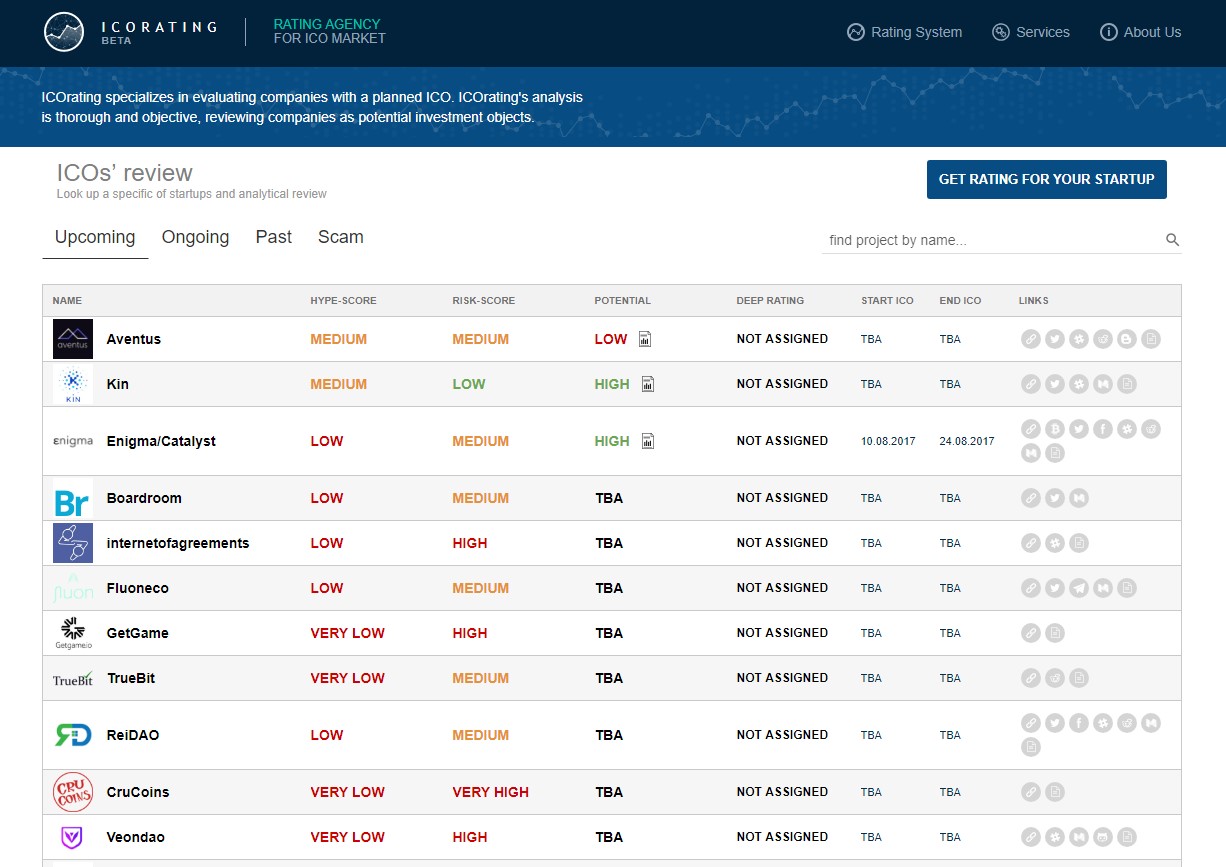Screen dimensions: 1226x867
Task: Click search magnifier icon
Action: (1172, 240)
